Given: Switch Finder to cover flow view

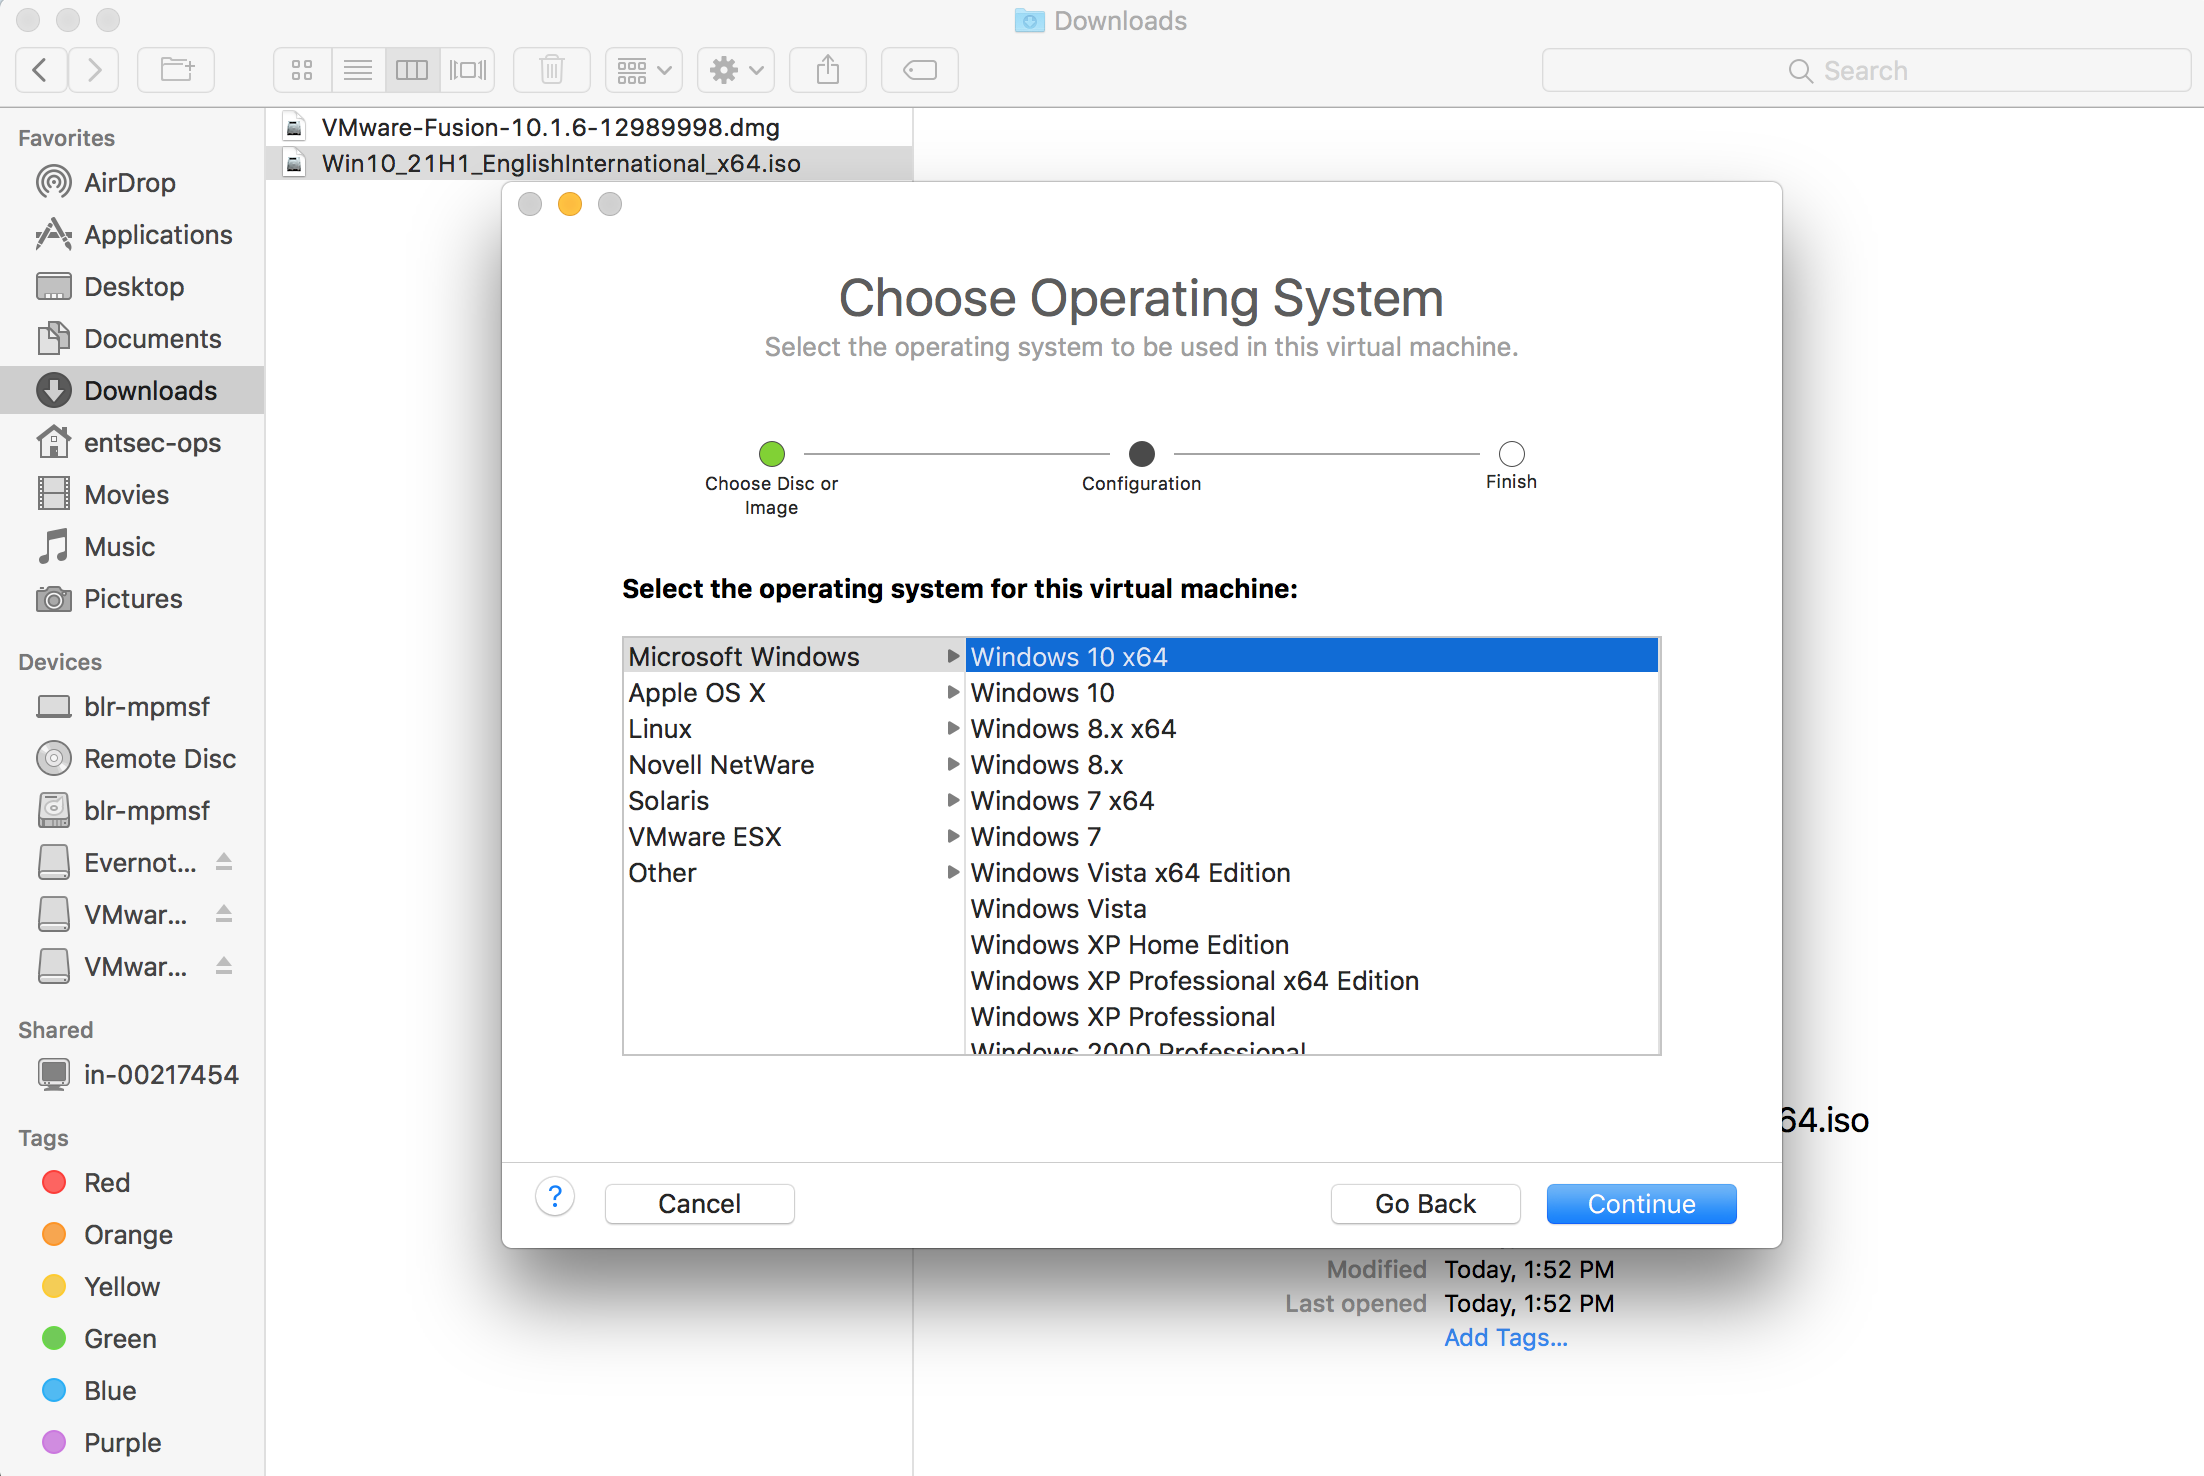Looking at the screenshot, I should coord(467,70).
